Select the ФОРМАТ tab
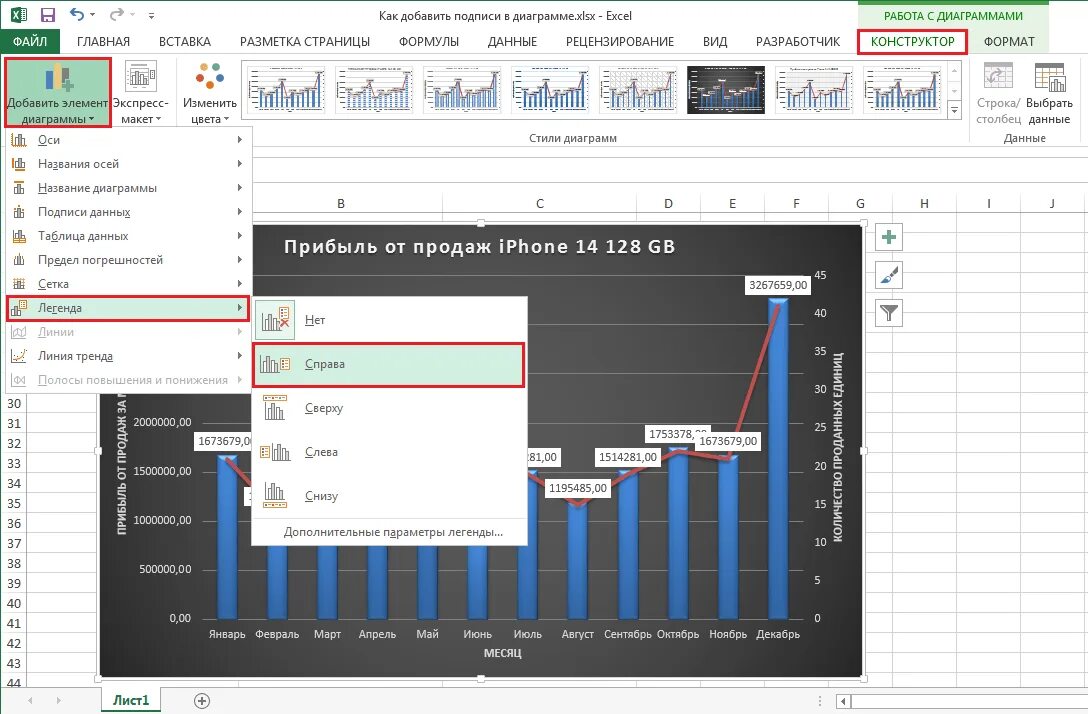This screenshot has height=714, width=1088. (1009, 42)
